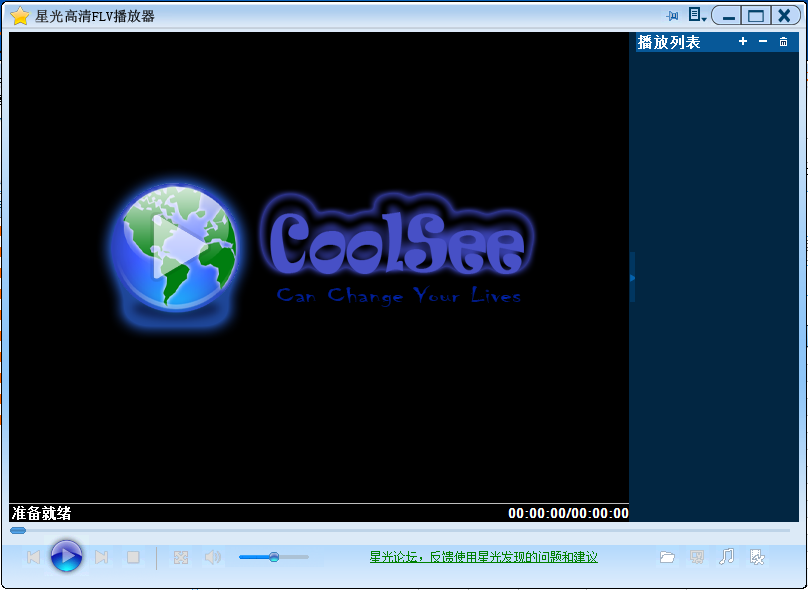Seek using the playback progress bar handle
Image resolution: width=808 pixels, height=590 pixels.
(18, 530)
